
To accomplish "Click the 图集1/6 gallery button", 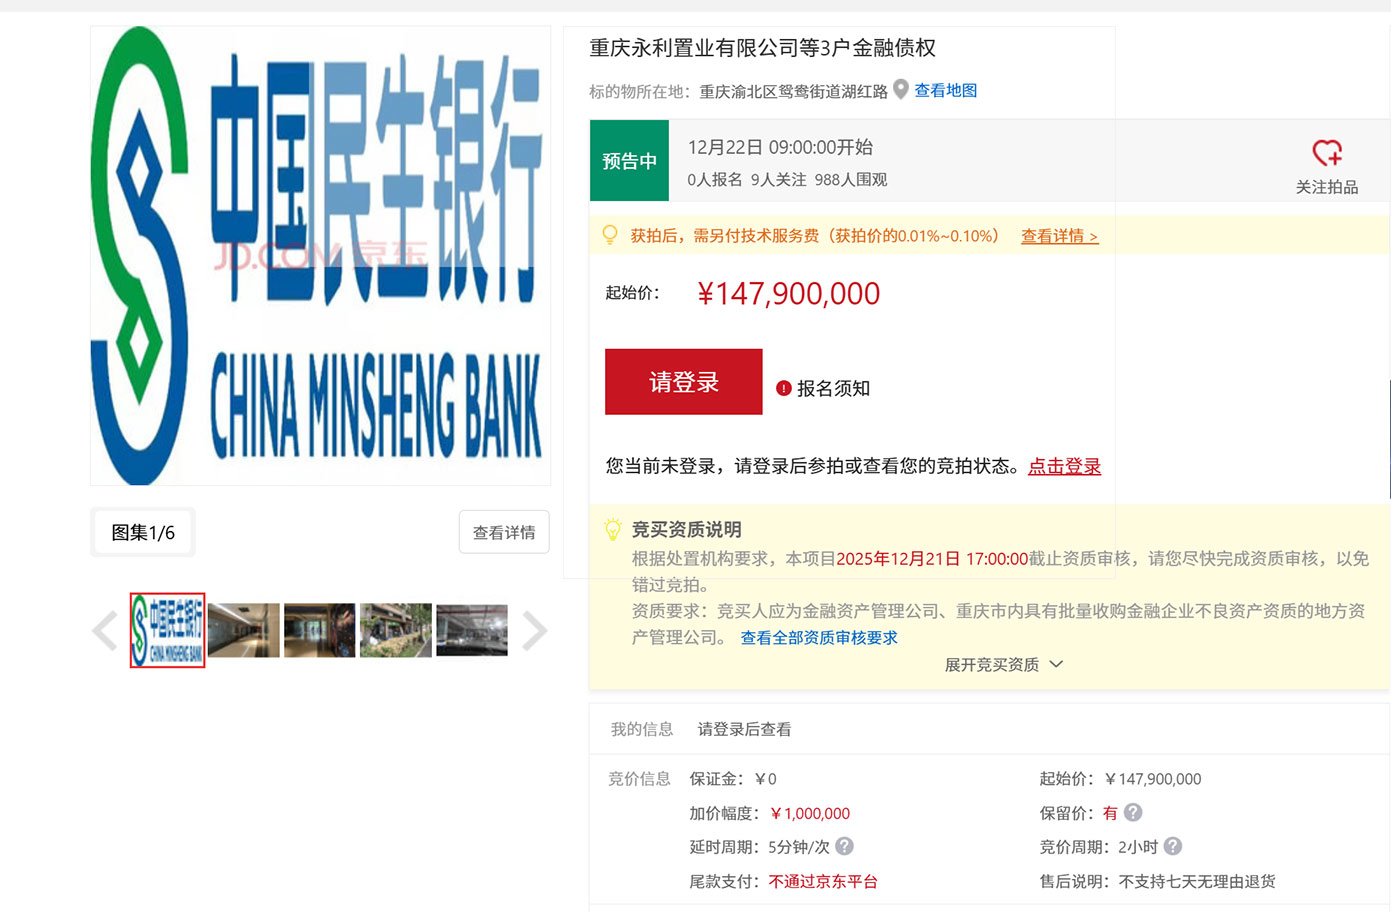I will pos(143,532).
